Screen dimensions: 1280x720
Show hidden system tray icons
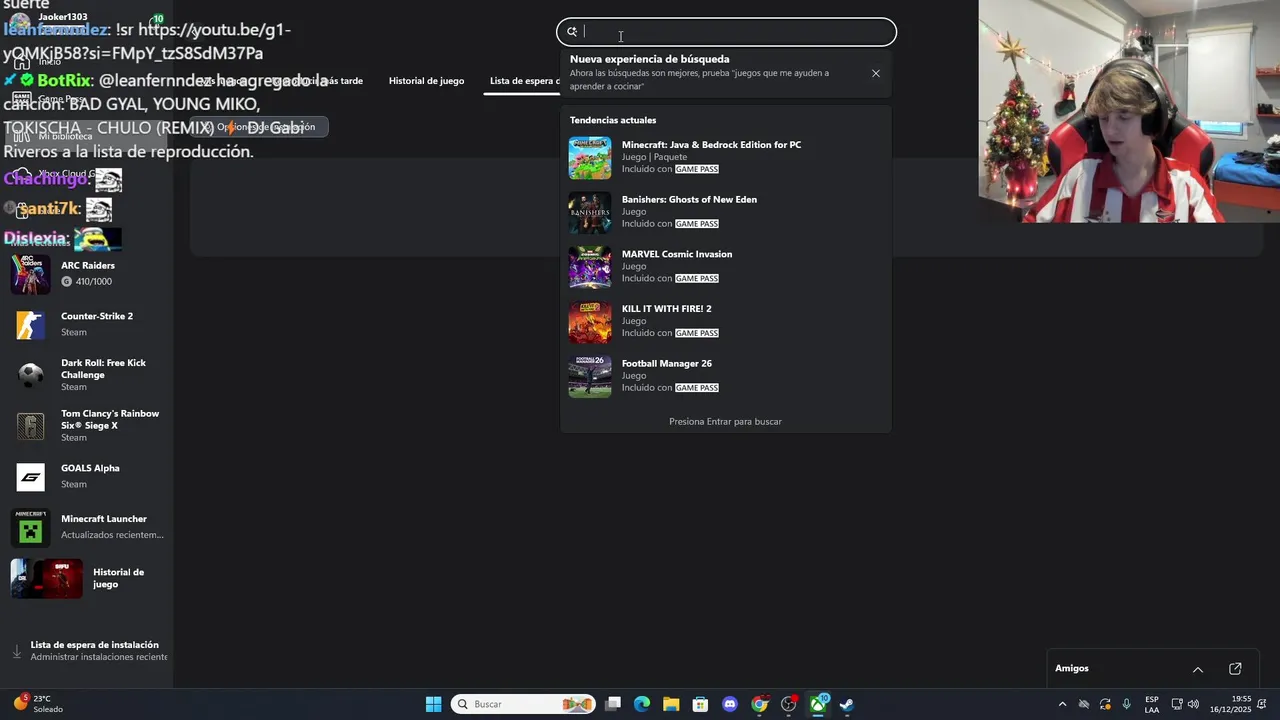click(x=1062, y=704)
